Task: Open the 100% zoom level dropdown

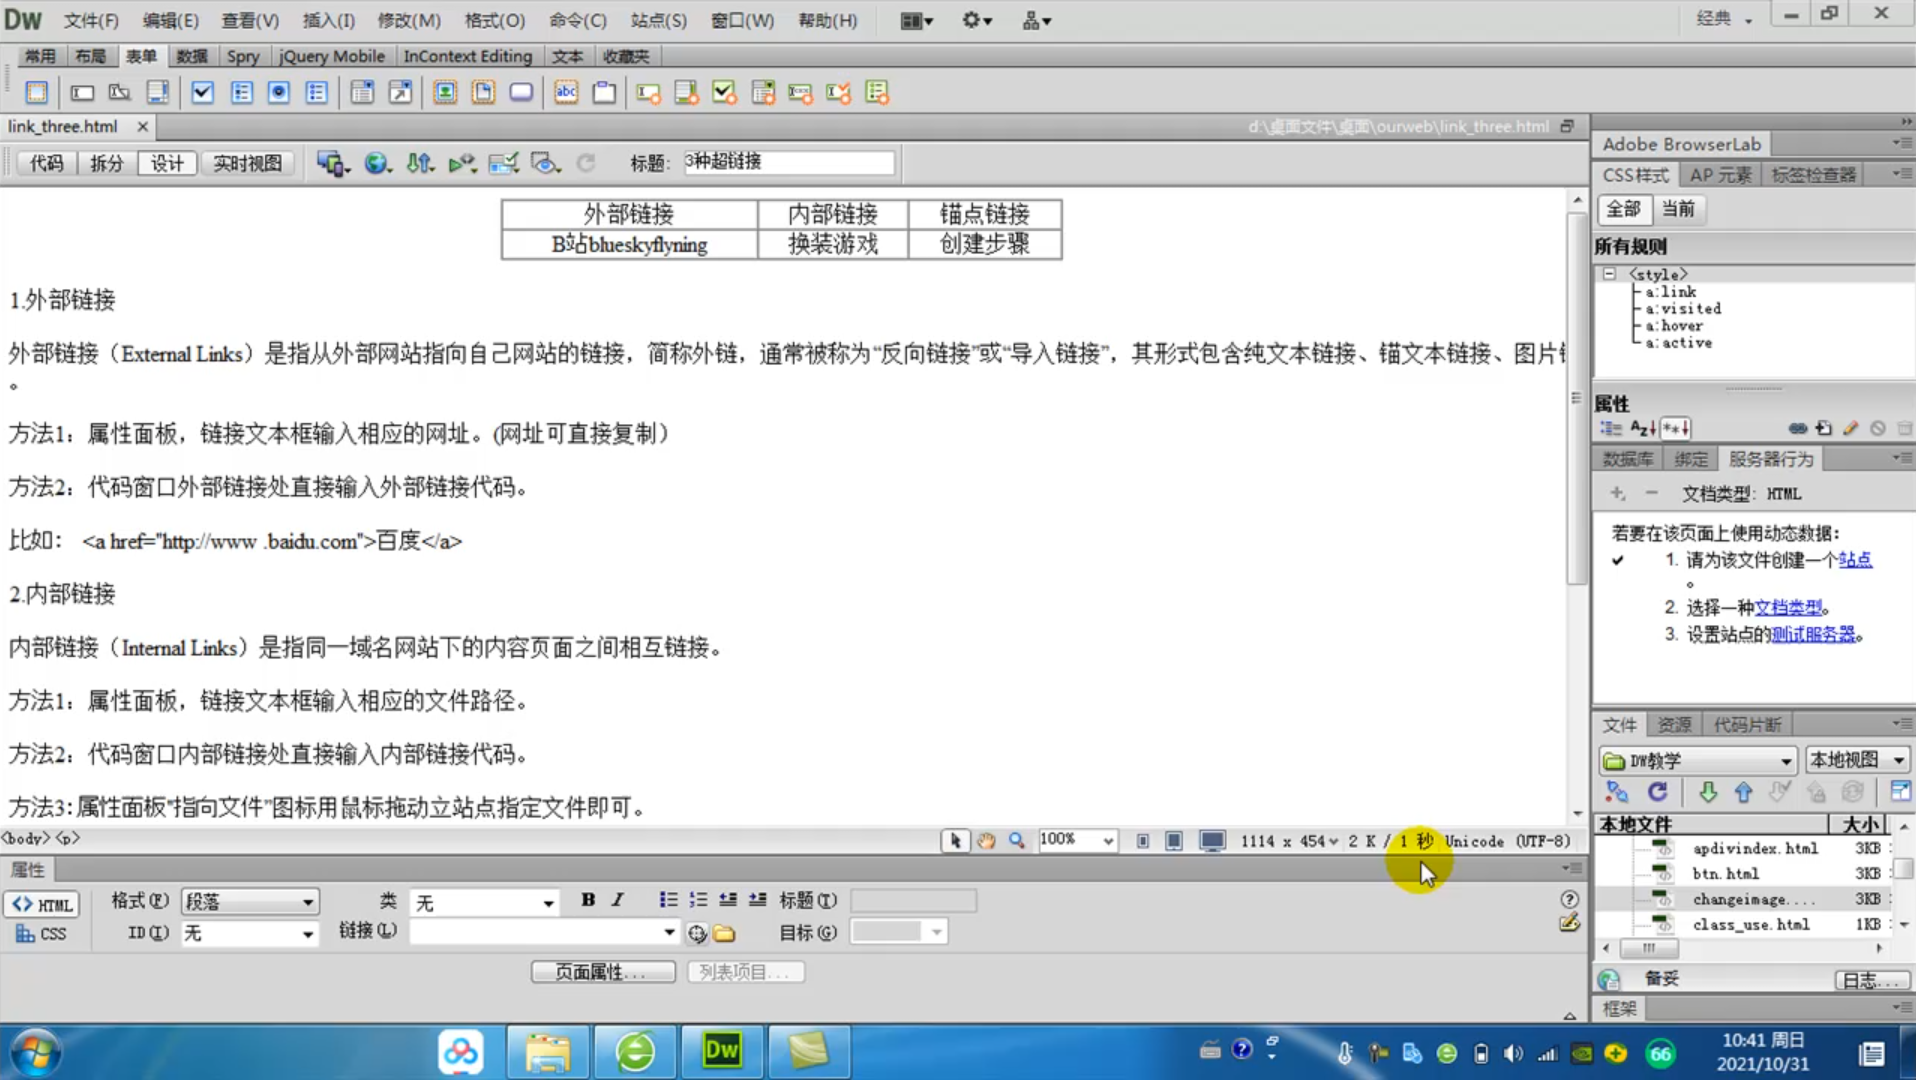Action: [x=1107, y=841]
